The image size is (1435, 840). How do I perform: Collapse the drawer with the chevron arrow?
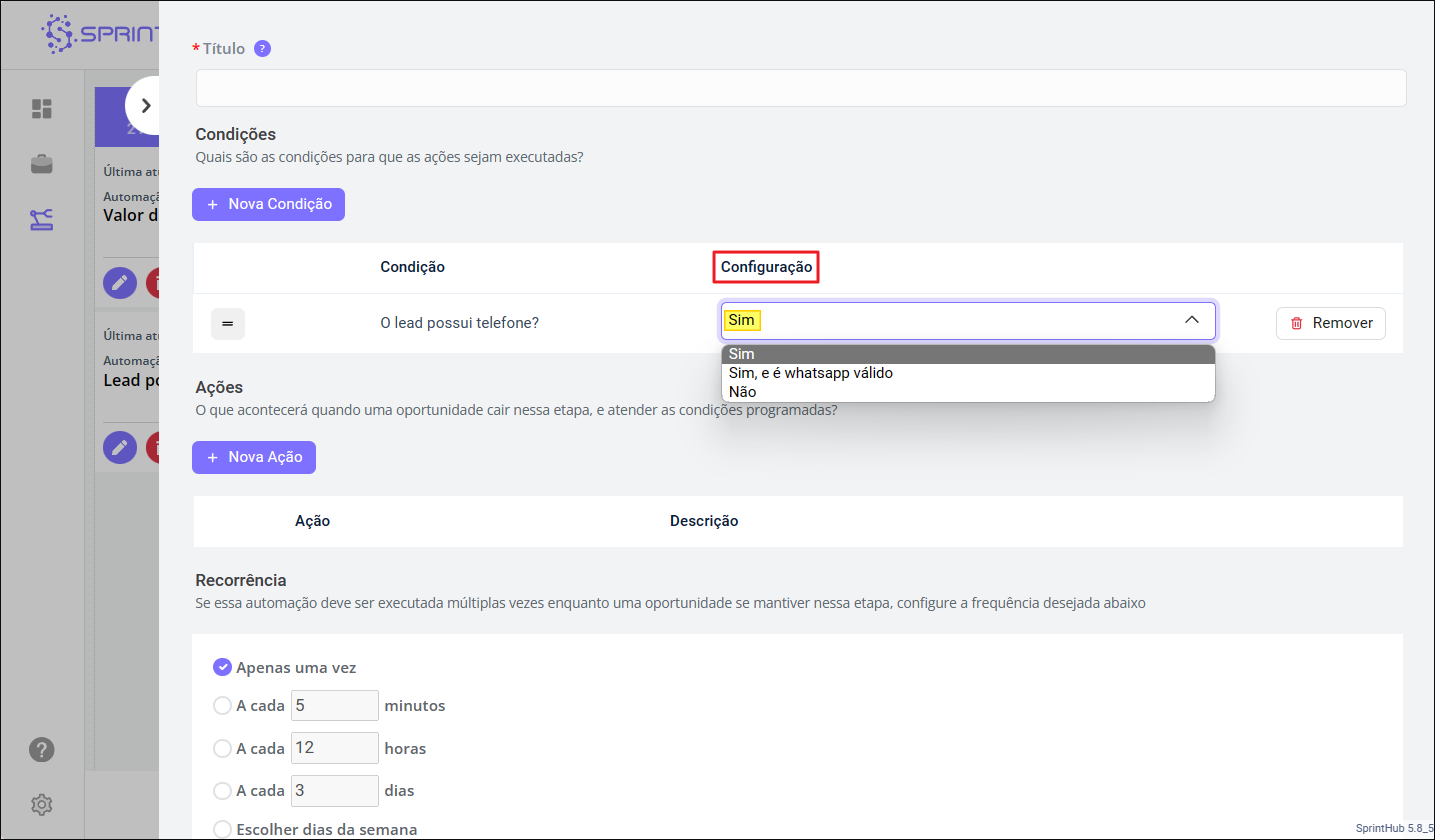[145, 105]
